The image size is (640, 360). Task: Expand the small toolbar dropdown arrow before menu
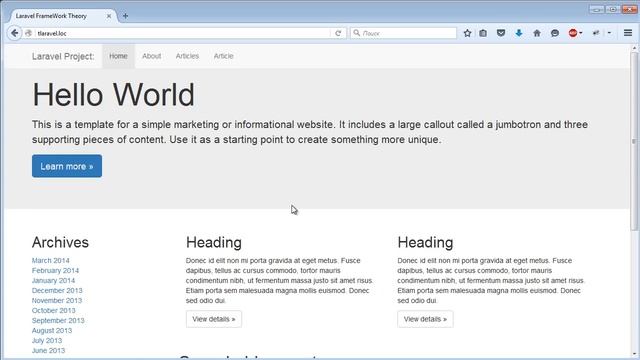click(x=609, y=33)
